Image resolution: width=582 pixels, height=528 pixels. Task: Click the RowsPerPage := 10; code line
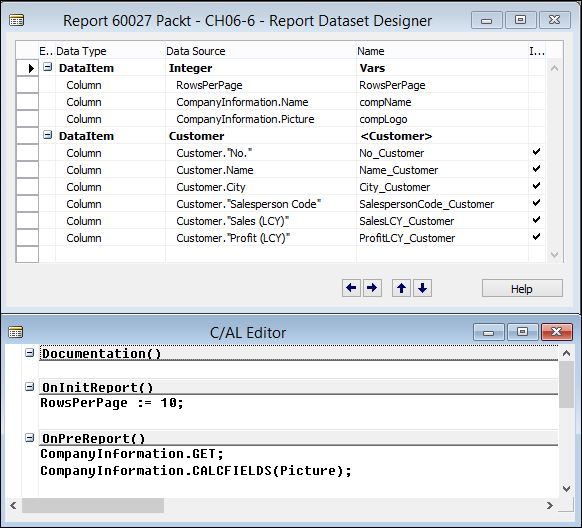click(112, 403)
